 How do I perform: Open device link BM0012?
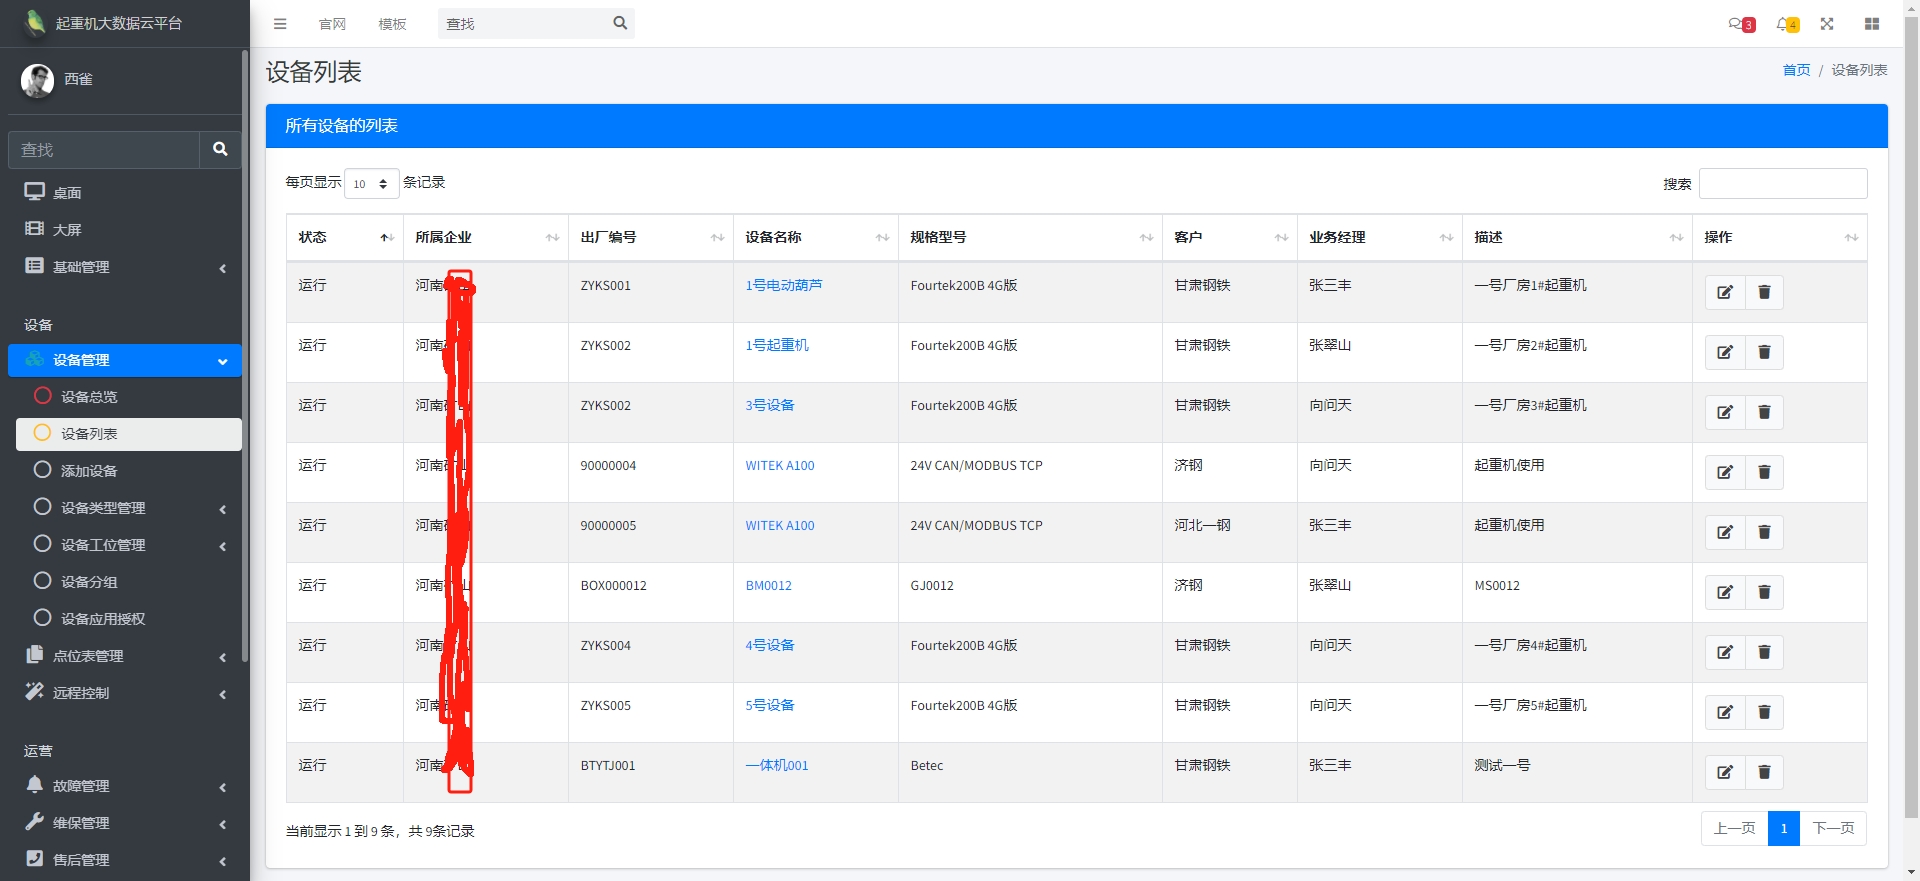768,585
